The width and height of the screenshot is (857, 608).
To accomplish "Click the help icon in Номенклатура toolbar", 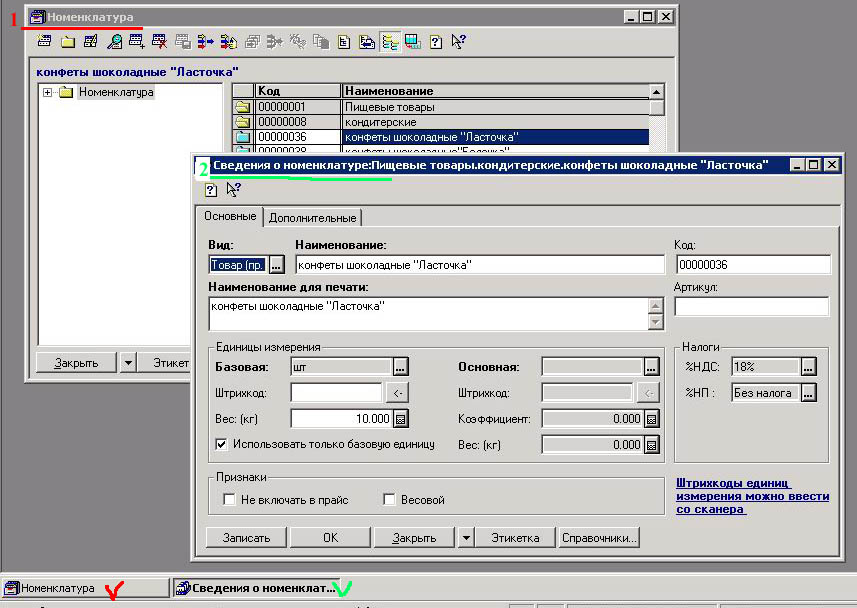I will click(436, 42).
